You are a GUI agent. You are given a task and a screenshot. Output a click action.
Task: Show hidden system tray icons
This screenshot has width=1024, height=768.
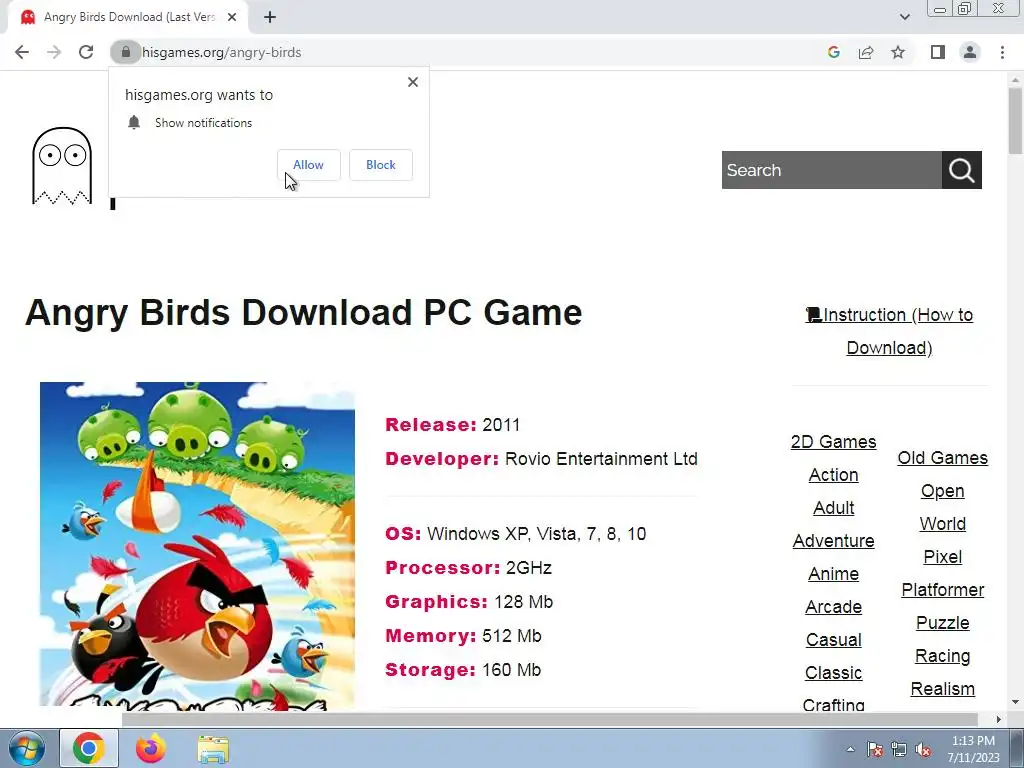pos(850,749)
